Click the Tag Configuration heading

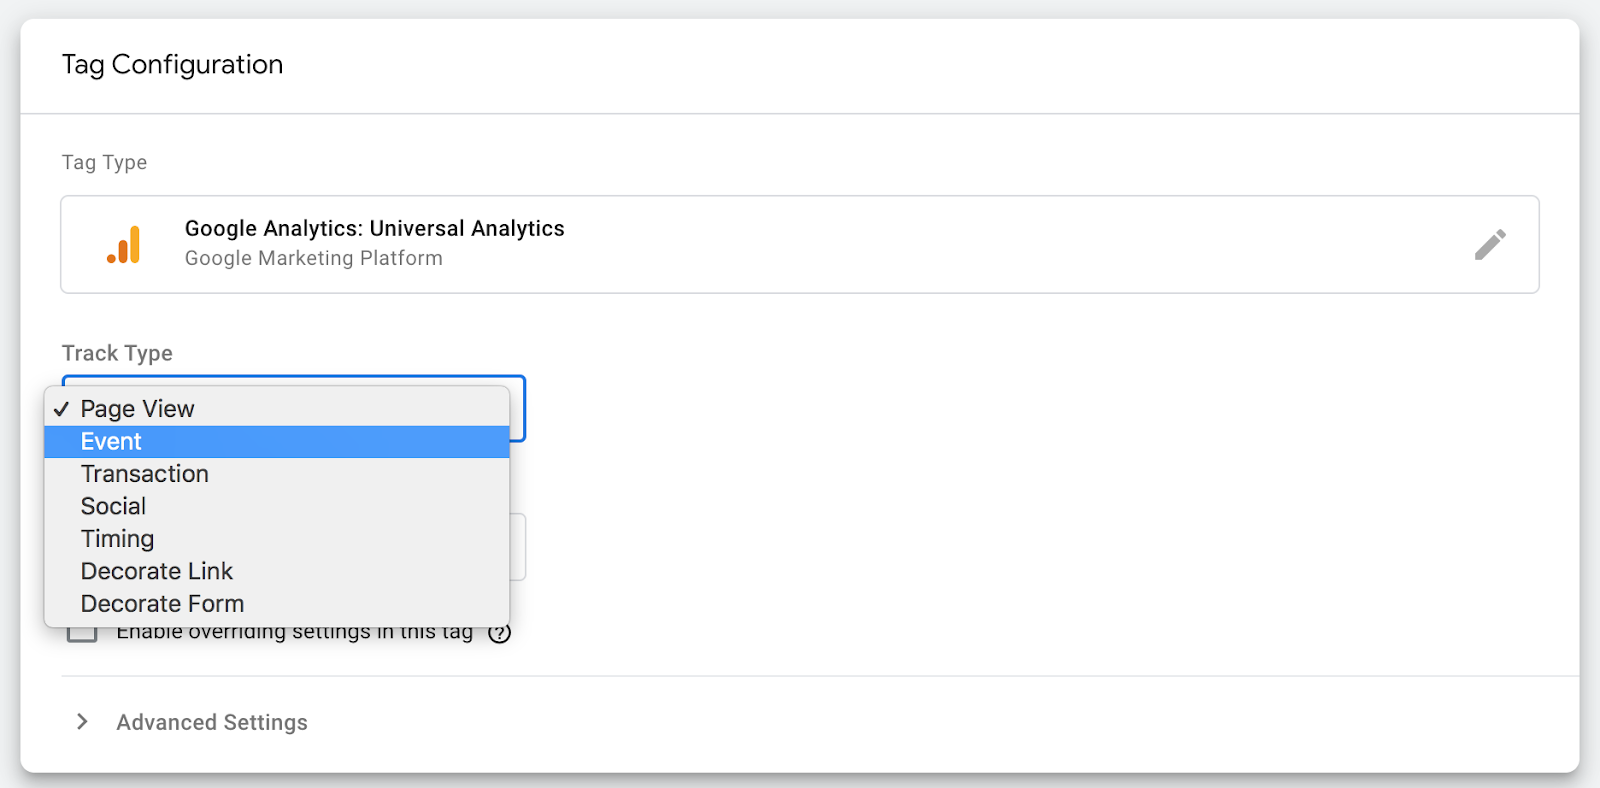(172, 65)
